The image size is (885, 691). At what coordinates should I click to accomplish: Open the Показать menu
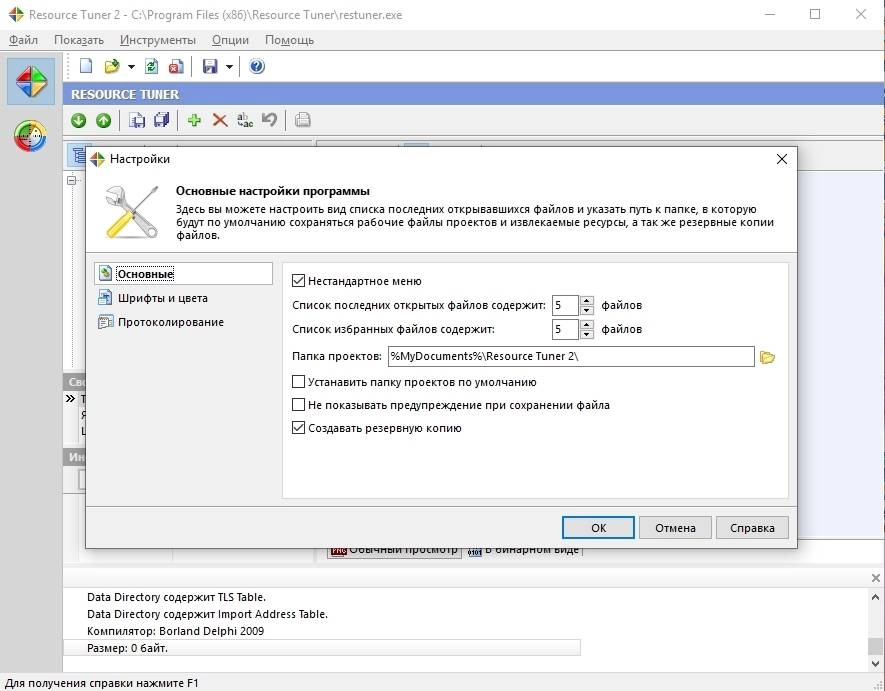[78, 40]
